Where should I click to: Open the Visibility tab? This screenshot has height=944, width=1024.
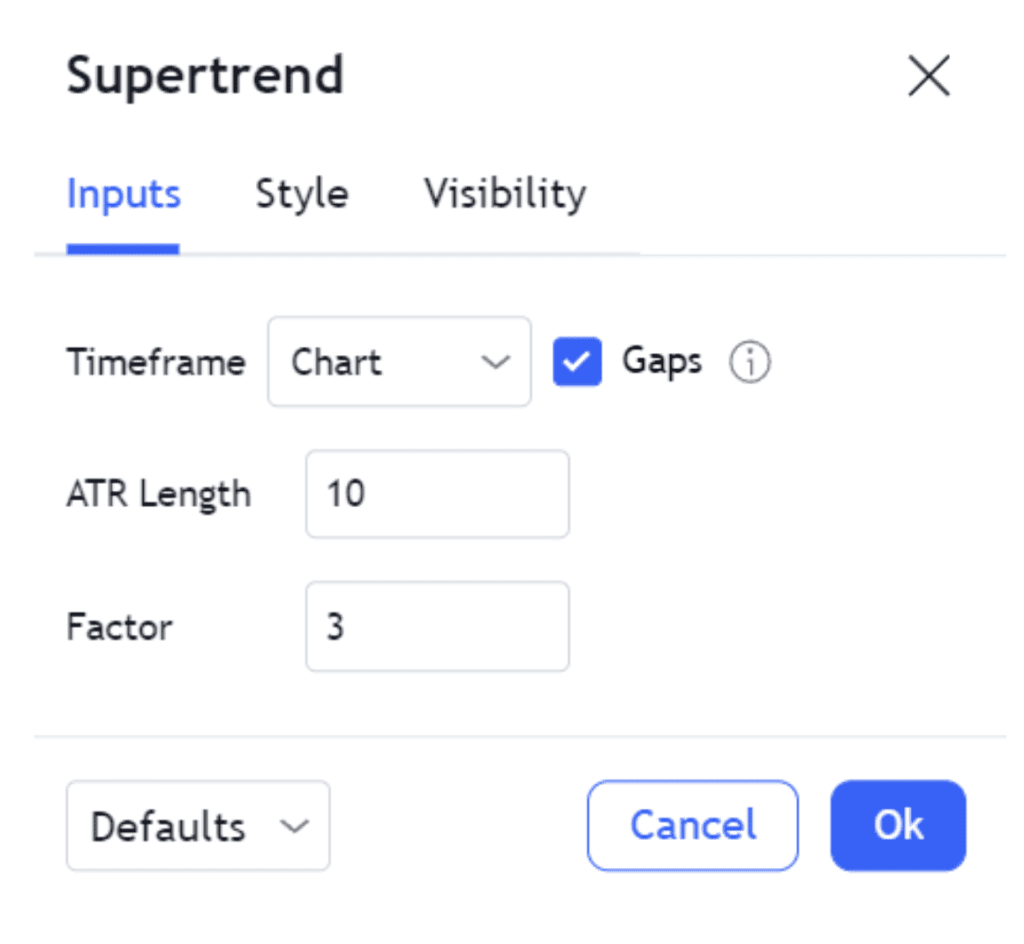pos(504,193)
